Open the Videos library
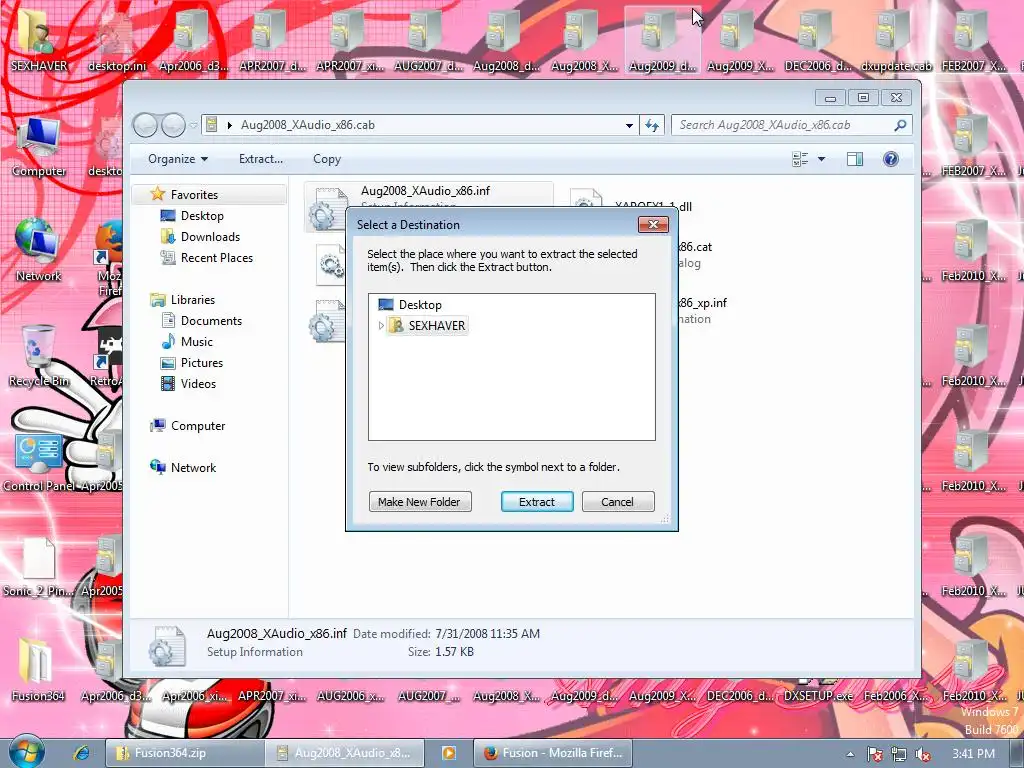The height and width of the screenshot is (768, 1024). (x=198, y=383)
